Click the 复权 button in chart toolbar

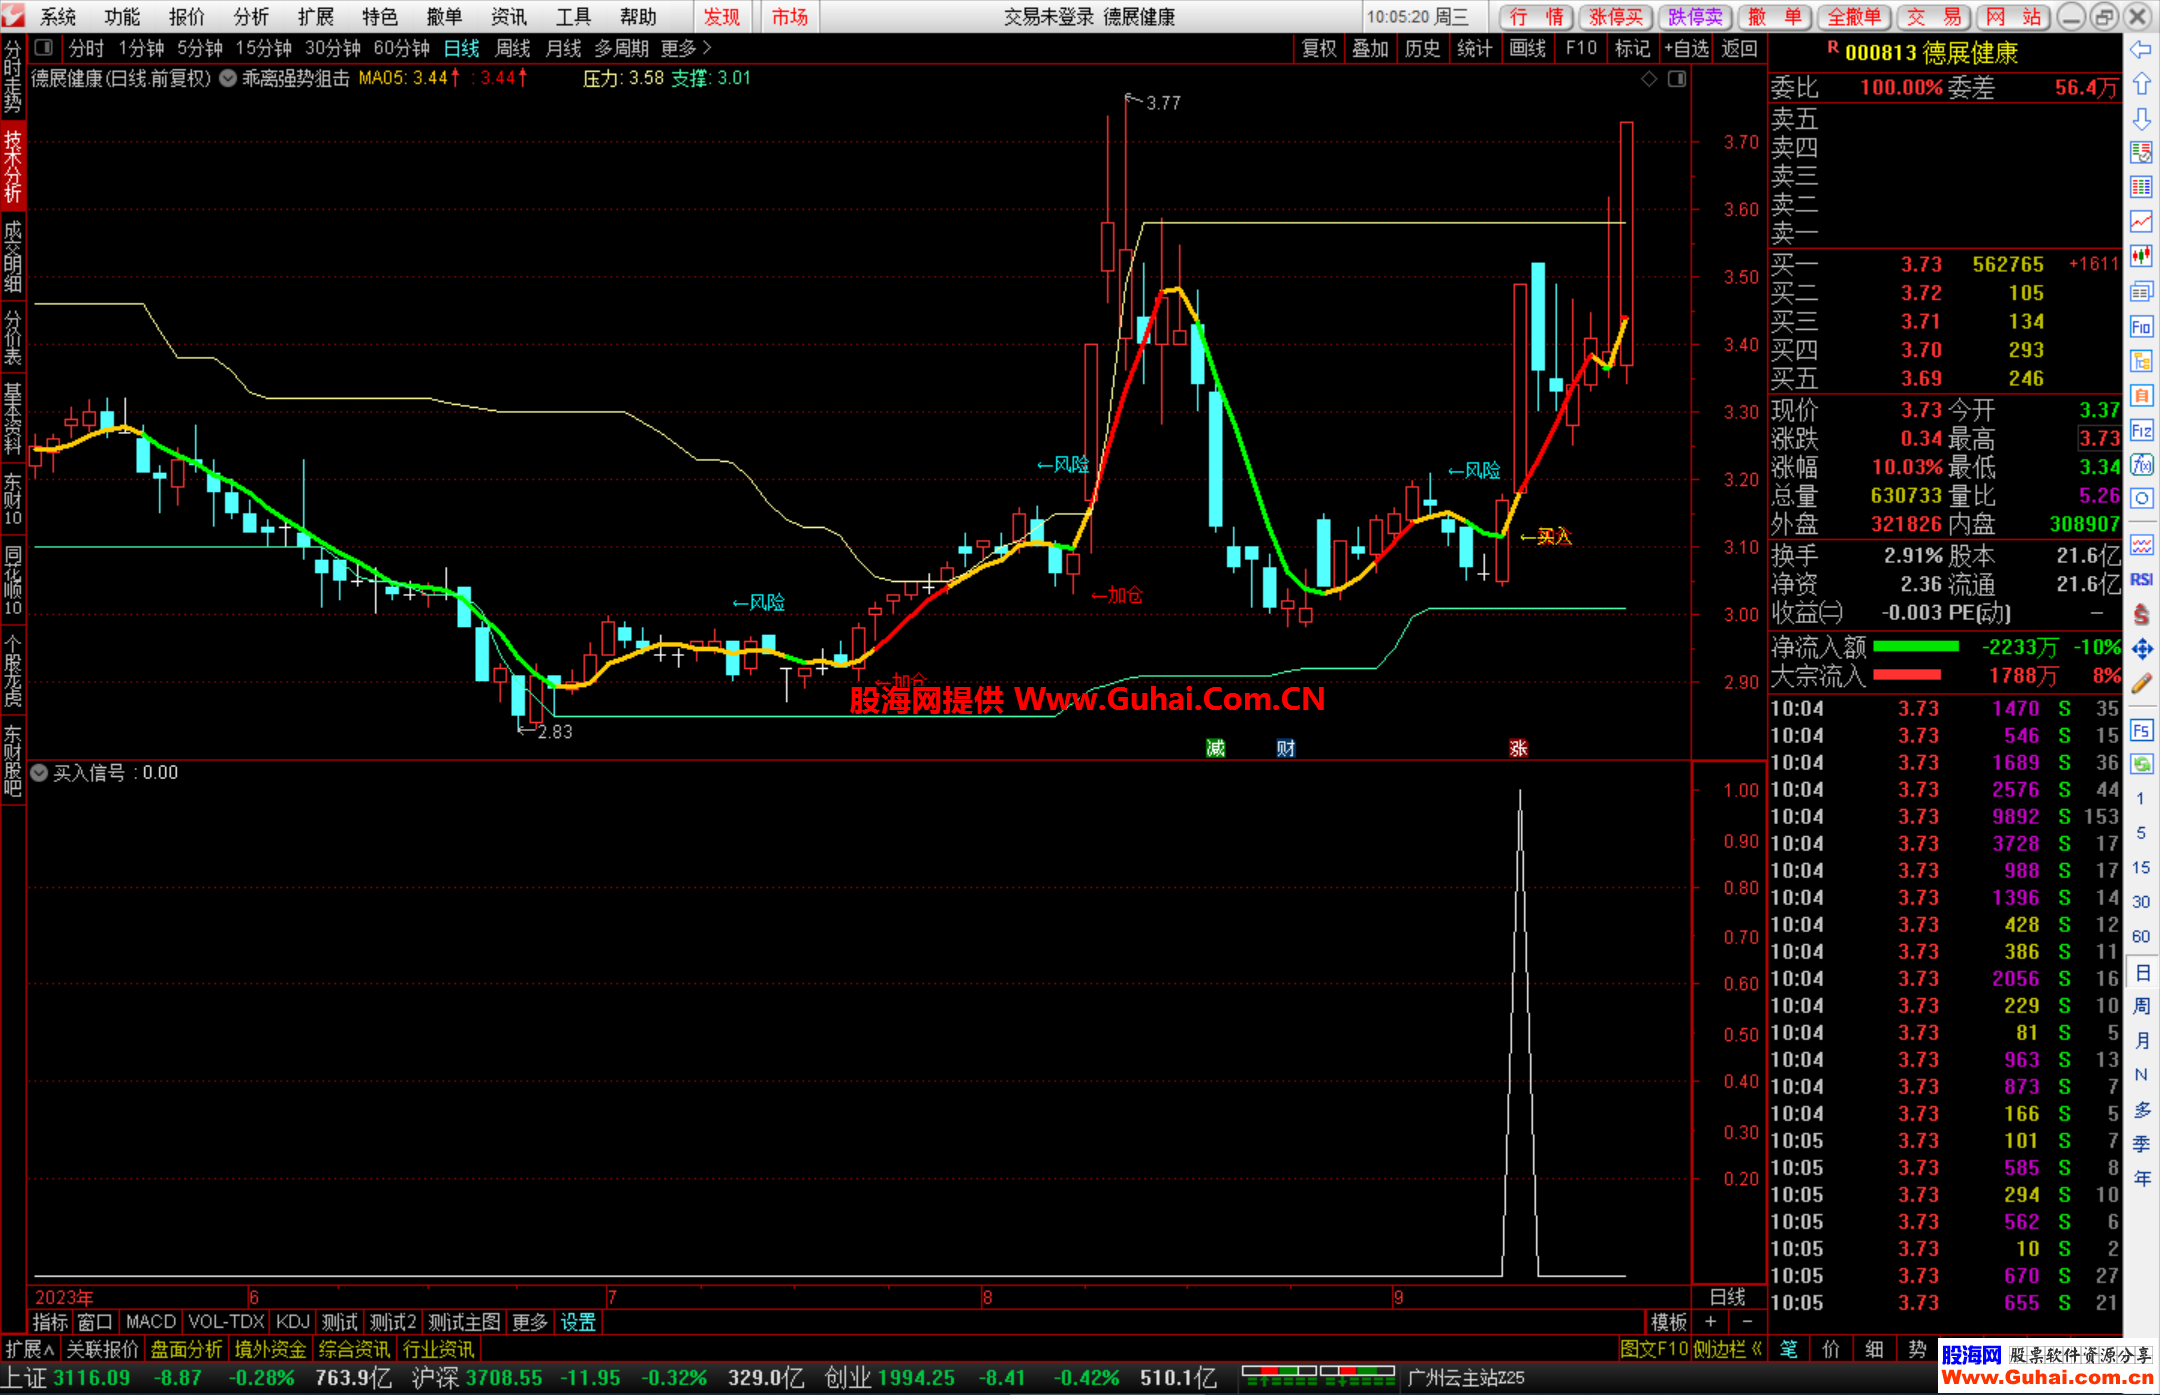[x=1319, y=48]
